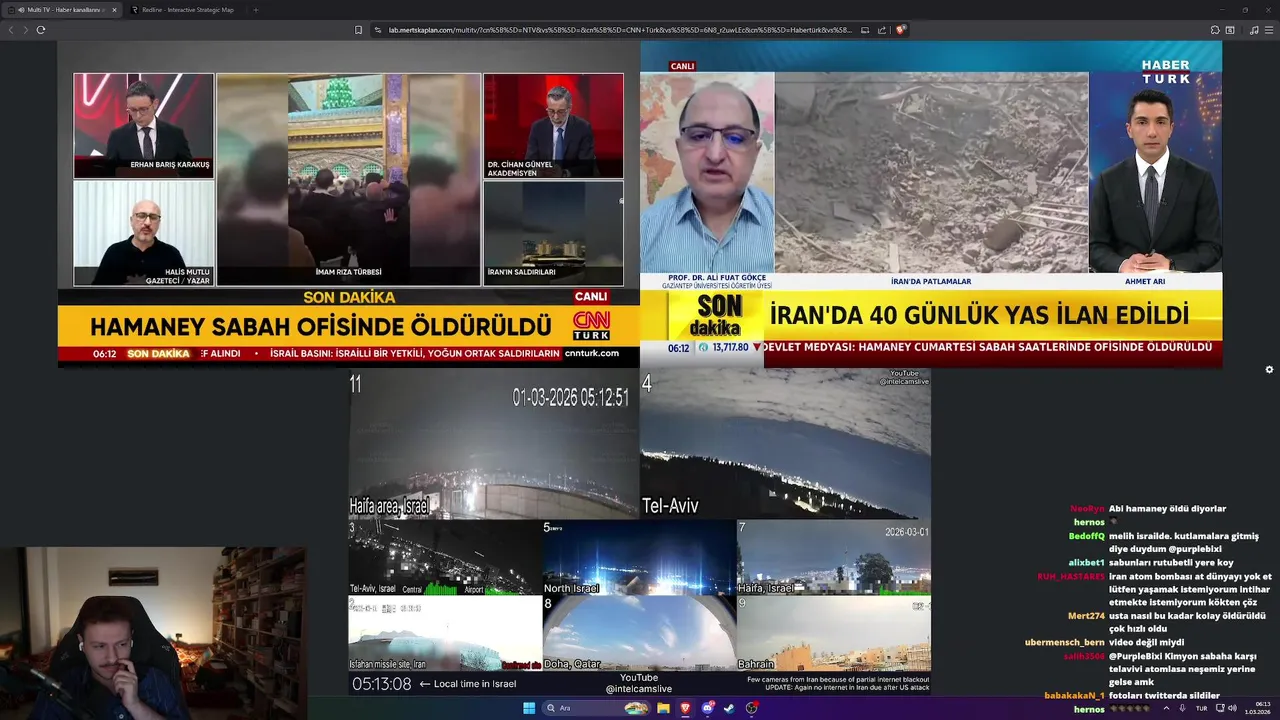Reload the current page
This screenshot has height=720, width=1280.
point(41,30)
